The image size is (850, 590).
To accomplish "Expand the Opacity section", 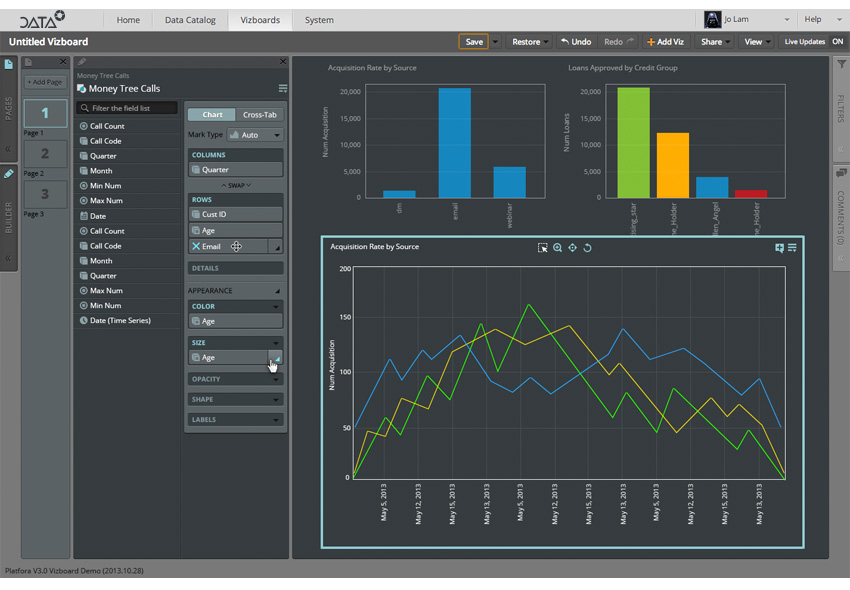I will pos(235,379).
